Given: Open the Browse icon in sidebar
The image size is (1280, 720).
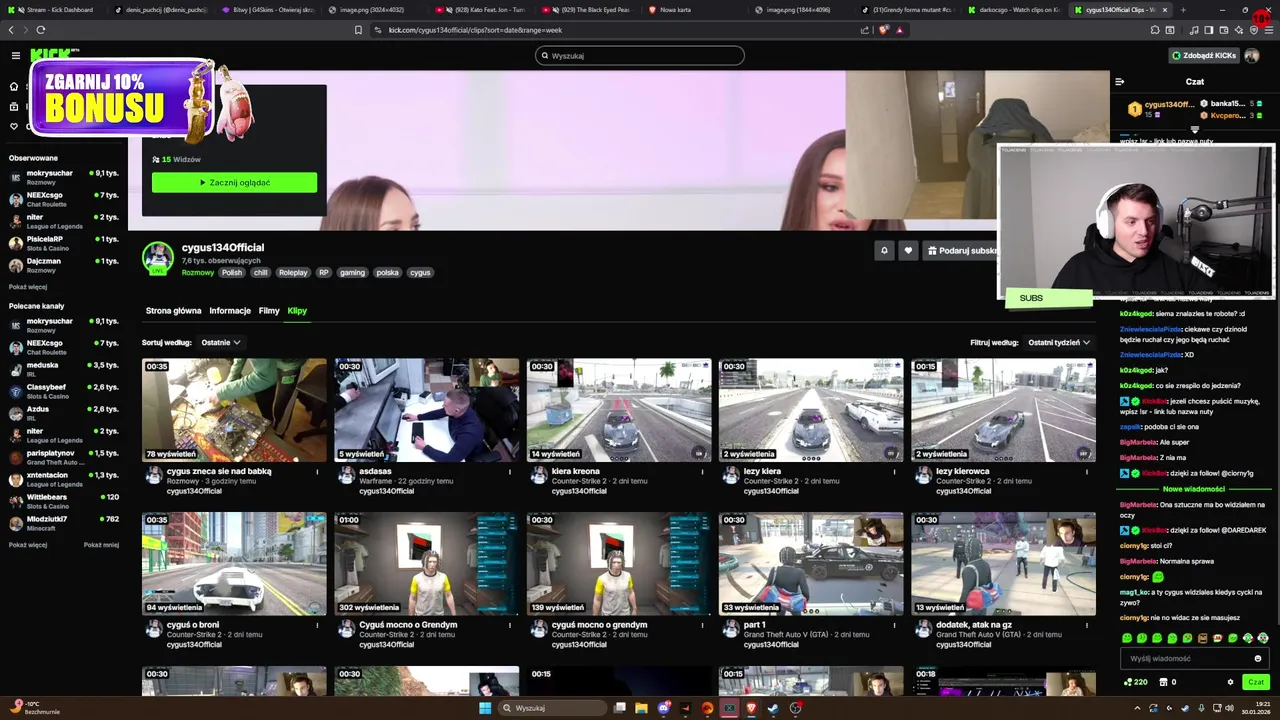Looking at the screenshot, I should pyautogui.click(x=14, y=106).
